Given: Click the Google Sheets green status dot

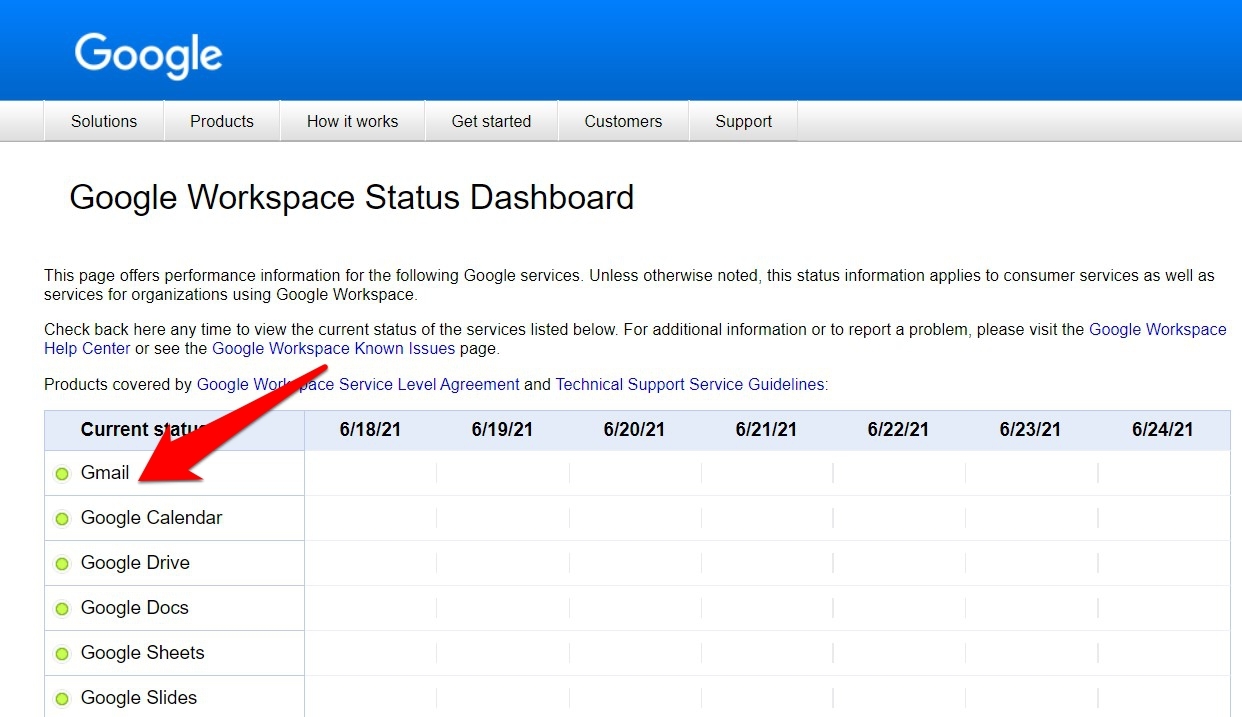Looking at the screenshot, I should tap(62, 654).
